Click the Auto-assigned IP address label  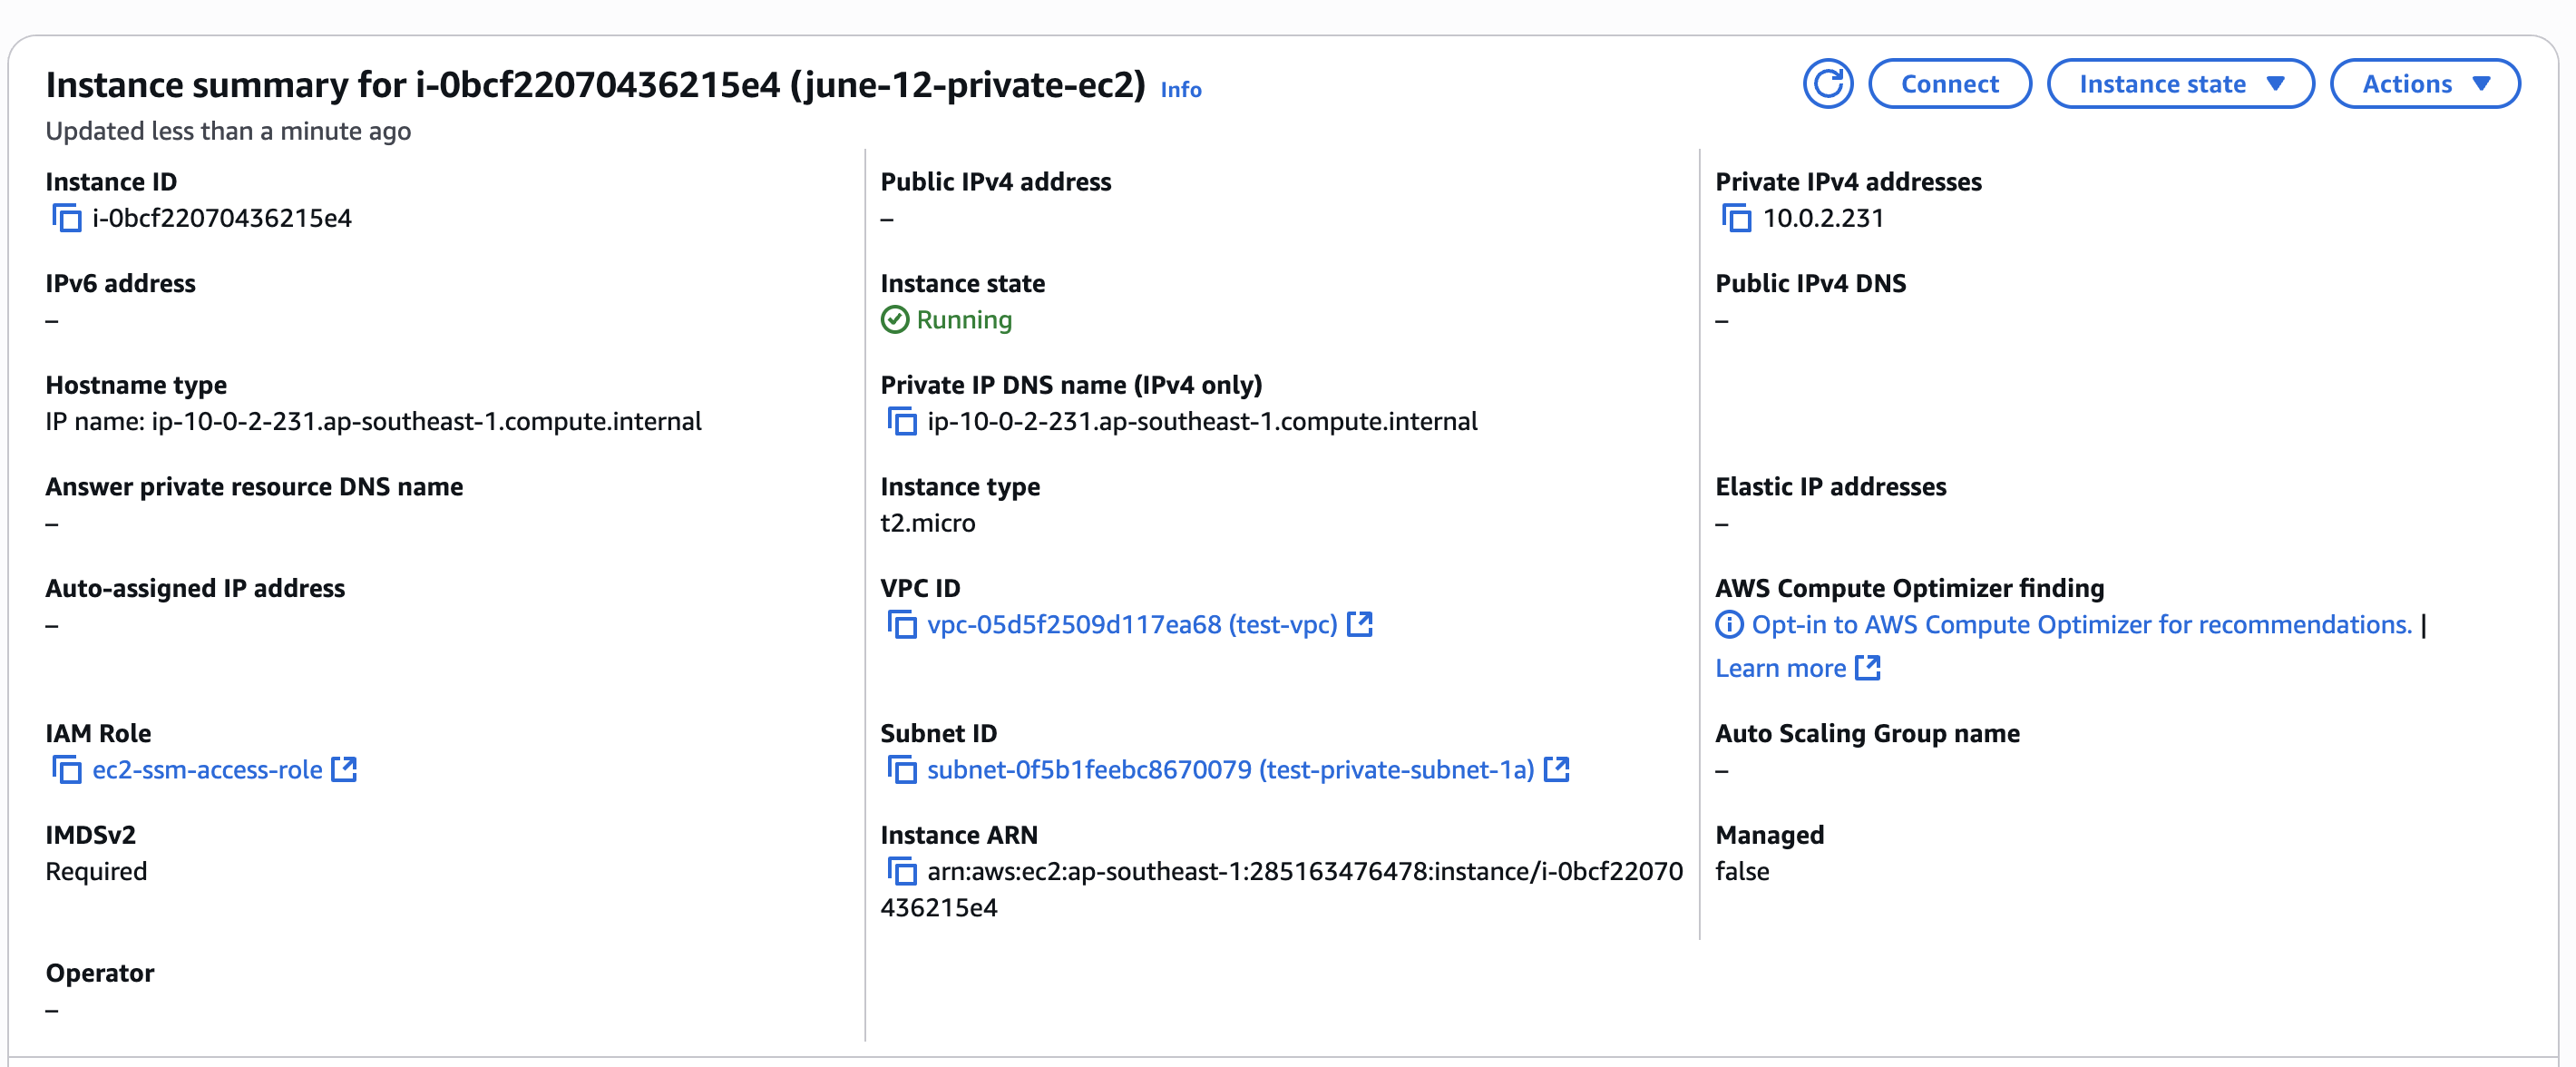click(x=195, y=588)
